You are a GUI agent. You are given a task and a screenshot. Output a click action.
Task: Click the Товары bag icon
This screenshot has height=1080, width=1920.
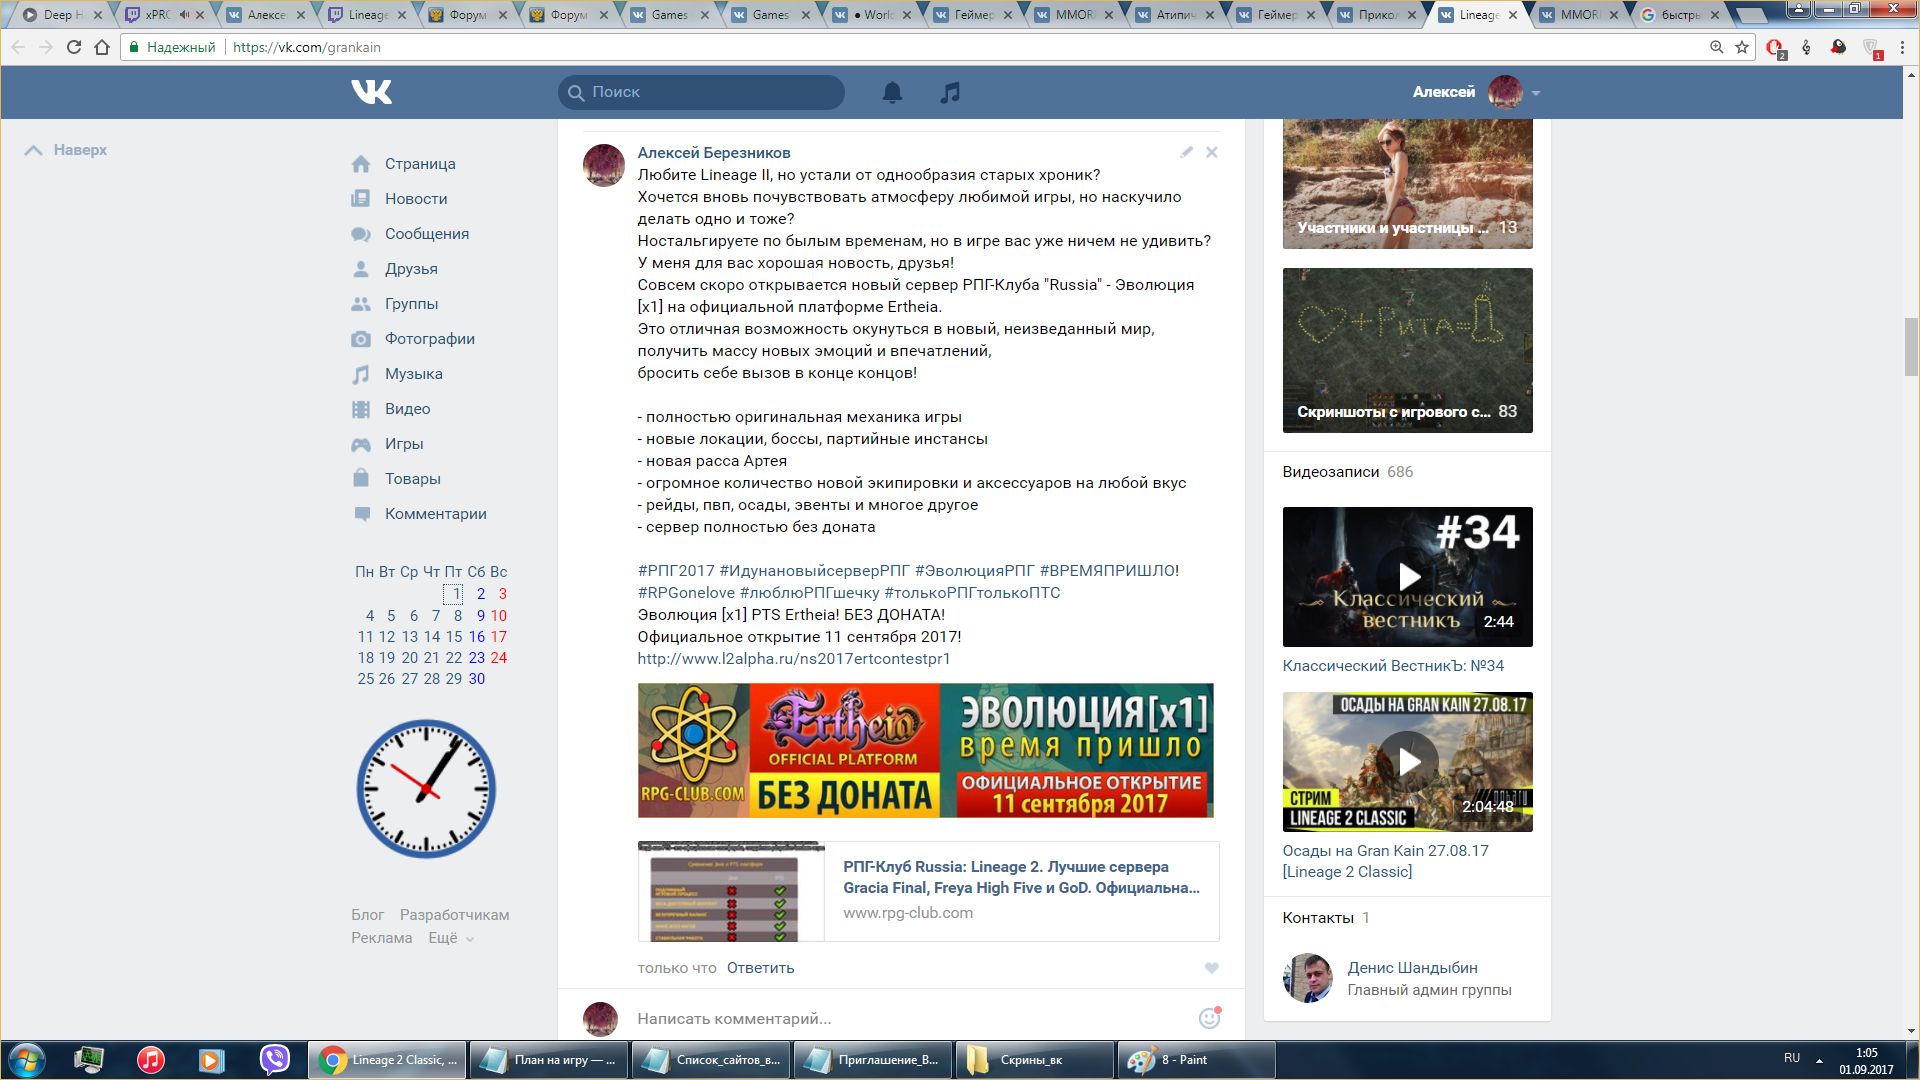(361, 479)
